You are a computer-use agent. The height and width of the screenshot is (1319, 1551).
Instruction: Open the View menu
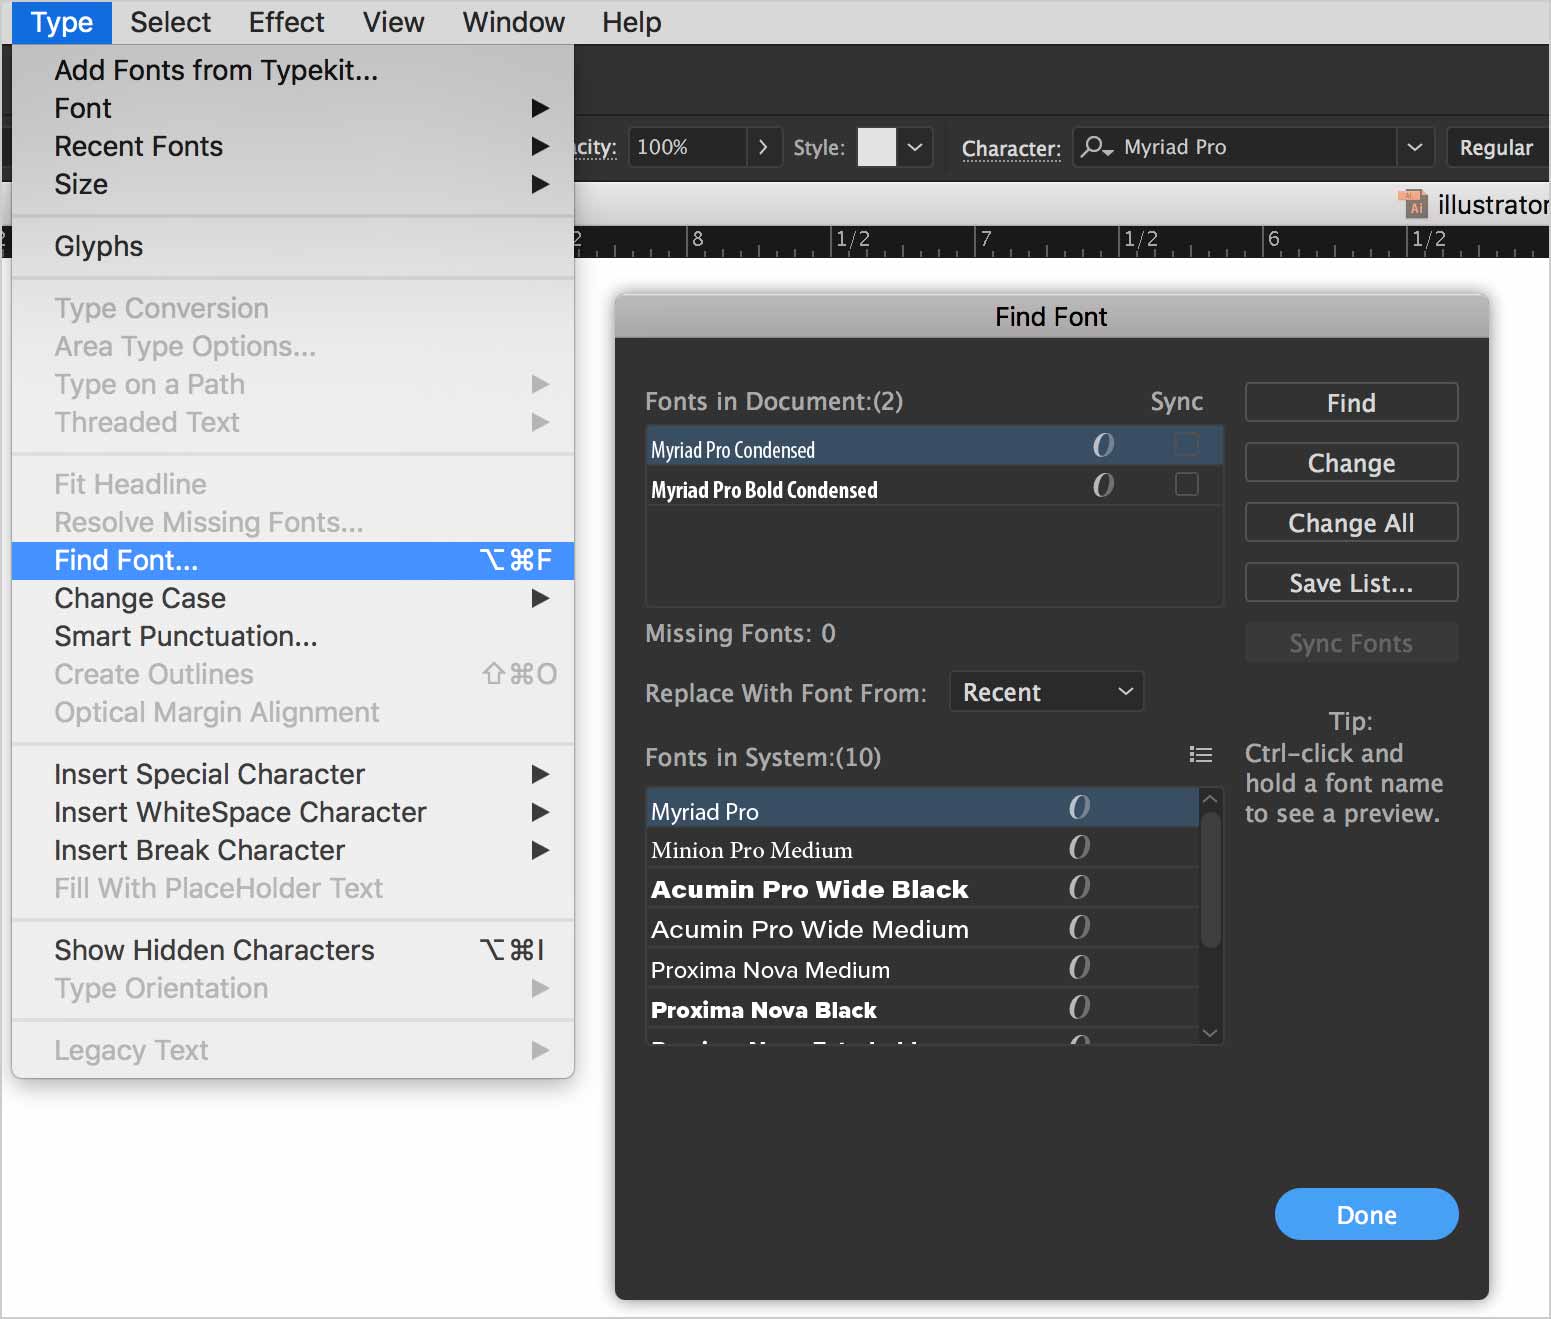[393, 22]
